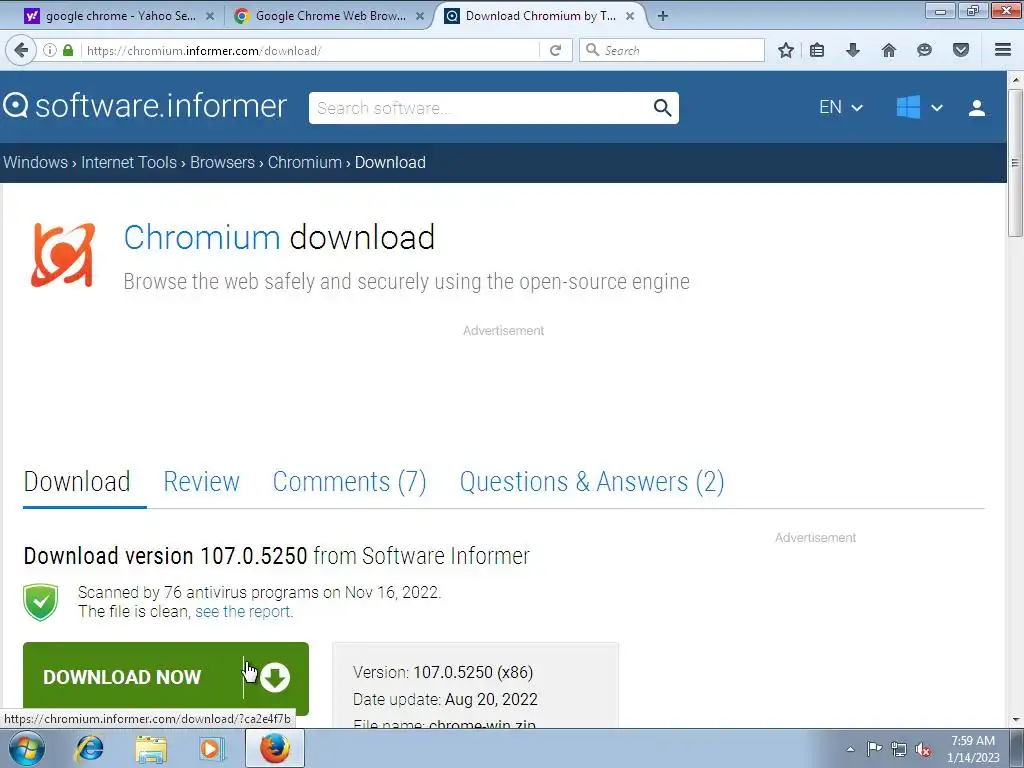This screenshot has width=1024, height=768.
Task: Open Windows Media Player from the taskbar
Action: 212,748
